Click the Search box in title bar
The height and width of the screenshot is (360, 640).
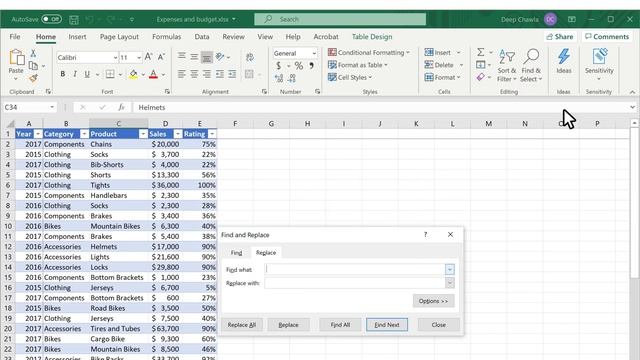click(x=340, y=19)
